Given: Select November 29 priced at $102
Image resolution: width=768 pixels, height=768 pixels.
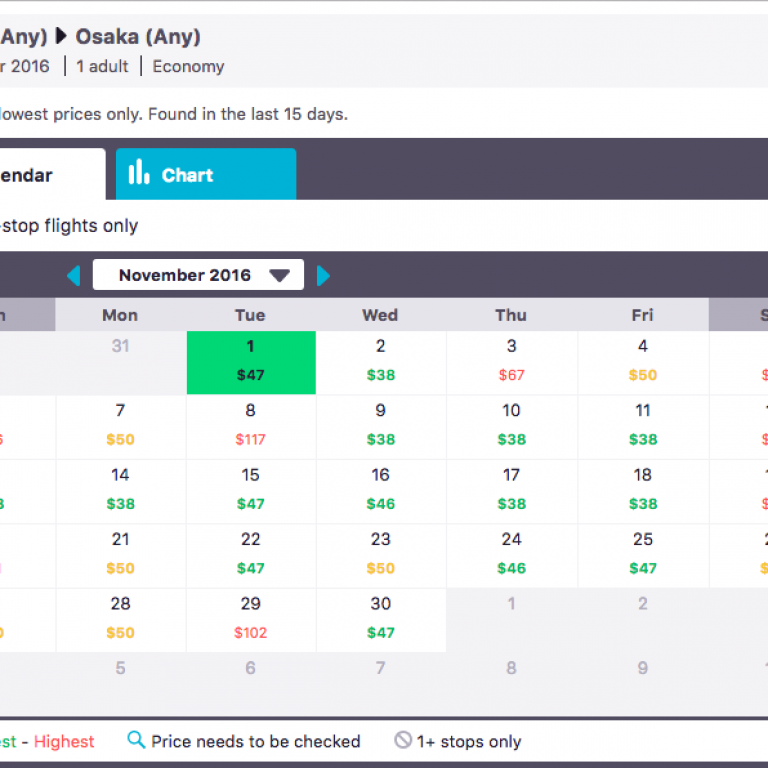Looking at the screenshot, I should tap(250, 619).
